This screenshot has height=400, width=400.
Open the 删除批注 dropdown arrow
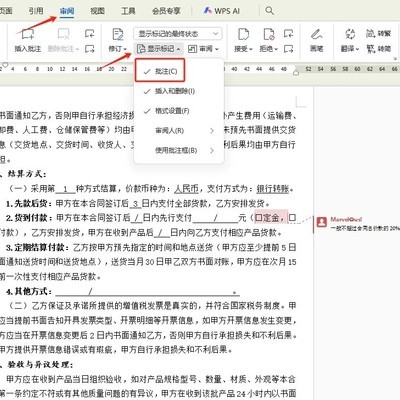pyautogui.click(x=77, y=49)
